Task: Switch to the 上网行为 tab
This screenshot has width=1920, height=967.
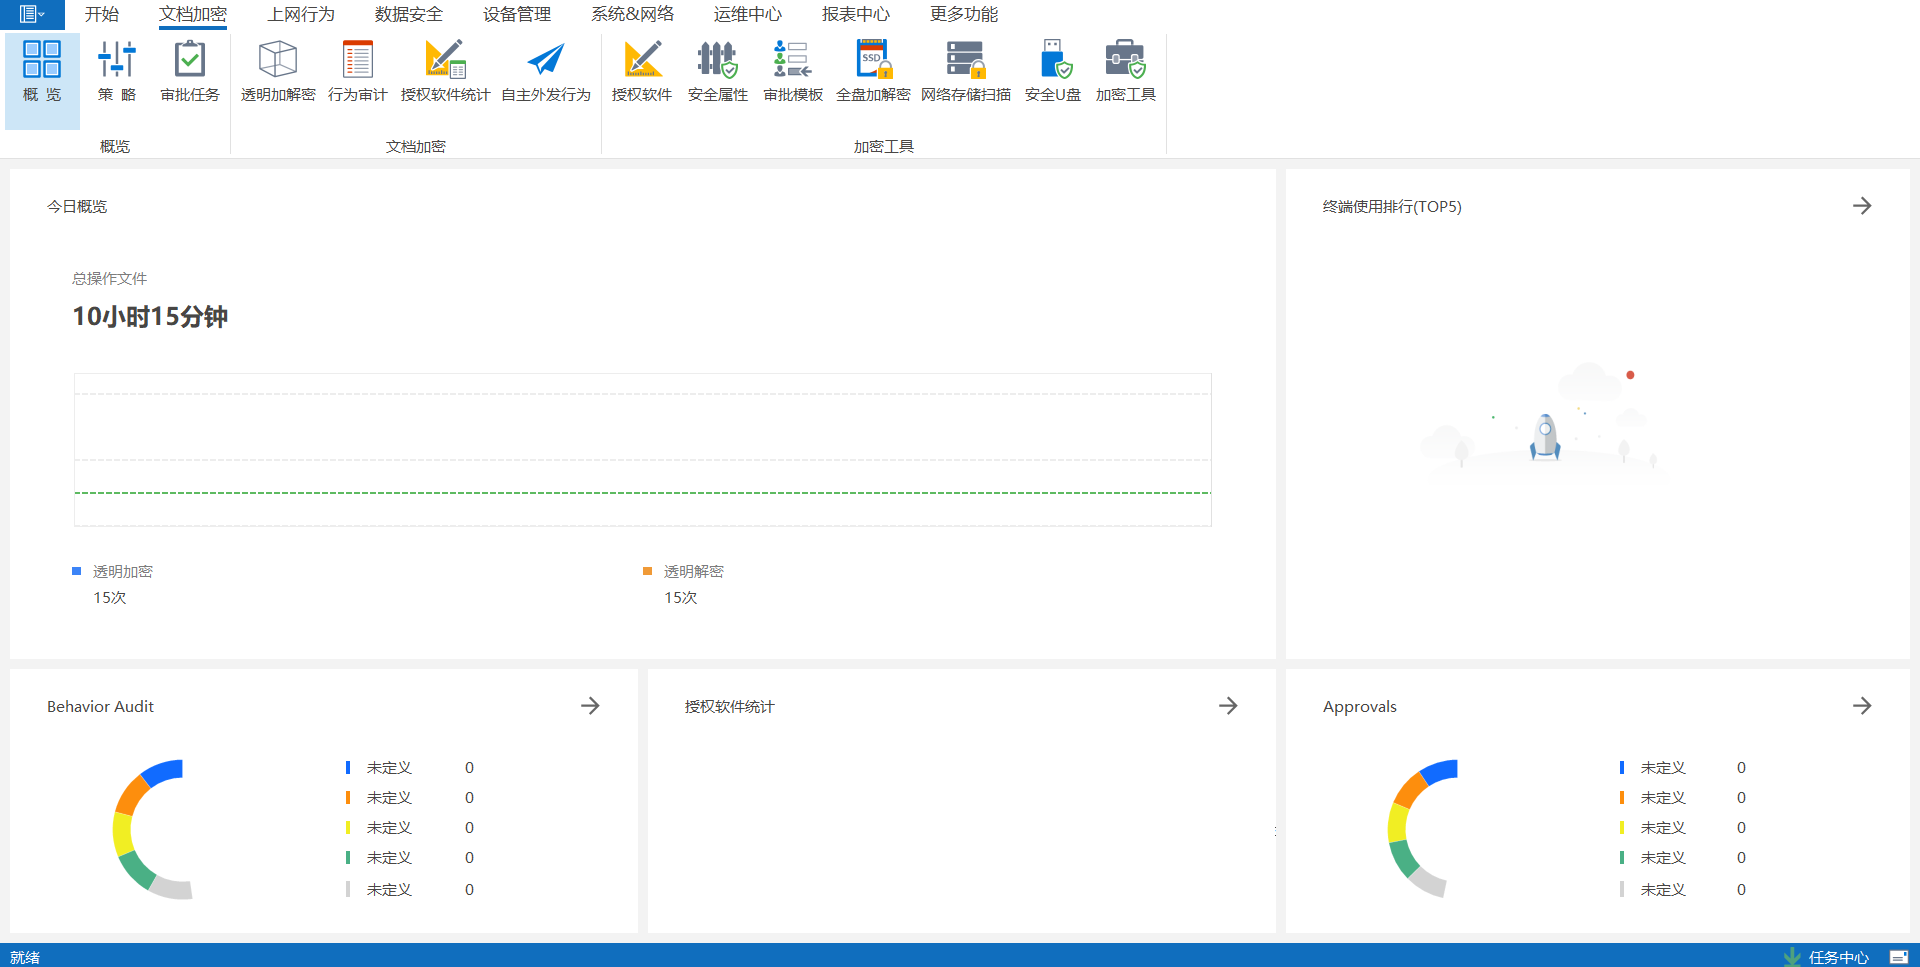Action: pos(300,14)
